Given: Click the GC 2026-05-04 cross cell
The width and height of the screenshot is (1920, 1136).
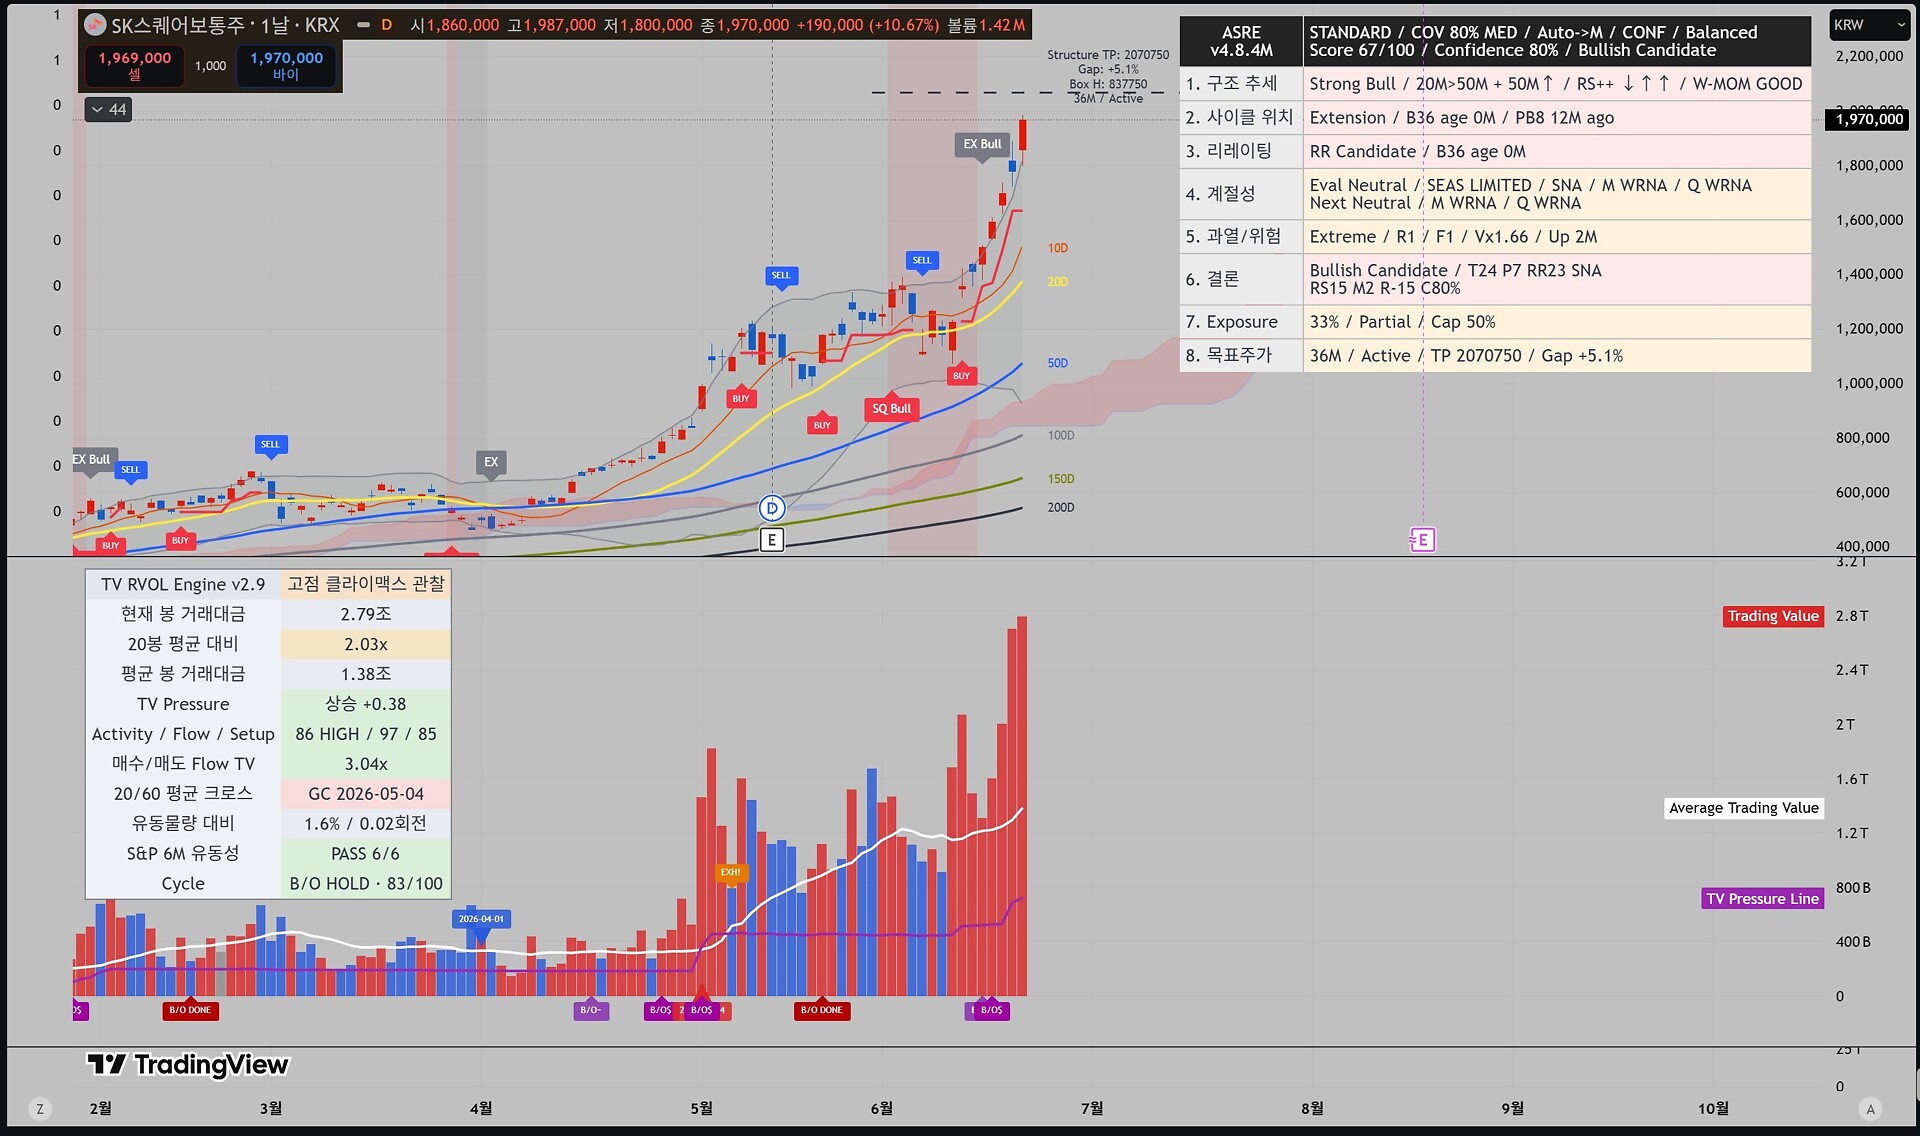Looking at the screenshot, I should tap(366, 794).
